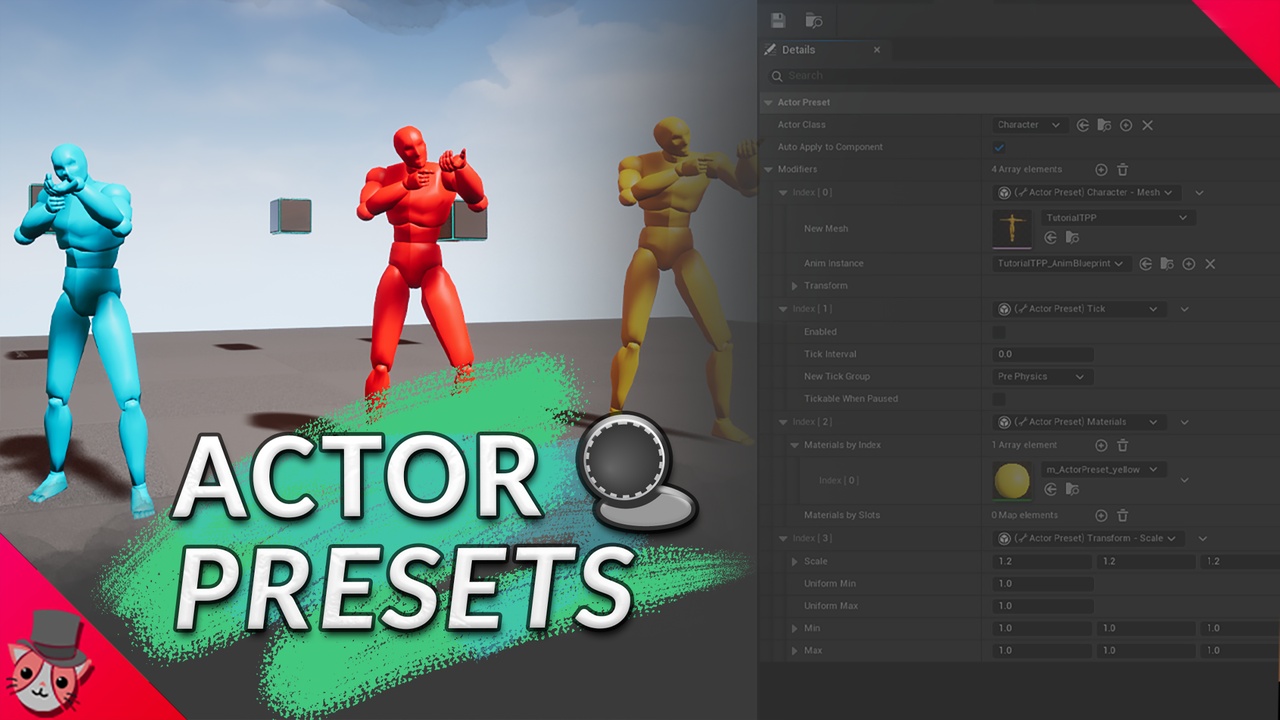Open element options chevron for Modifiers Index 2
The height and width of the screenshot is (720, 1280).
[1184, 422]
